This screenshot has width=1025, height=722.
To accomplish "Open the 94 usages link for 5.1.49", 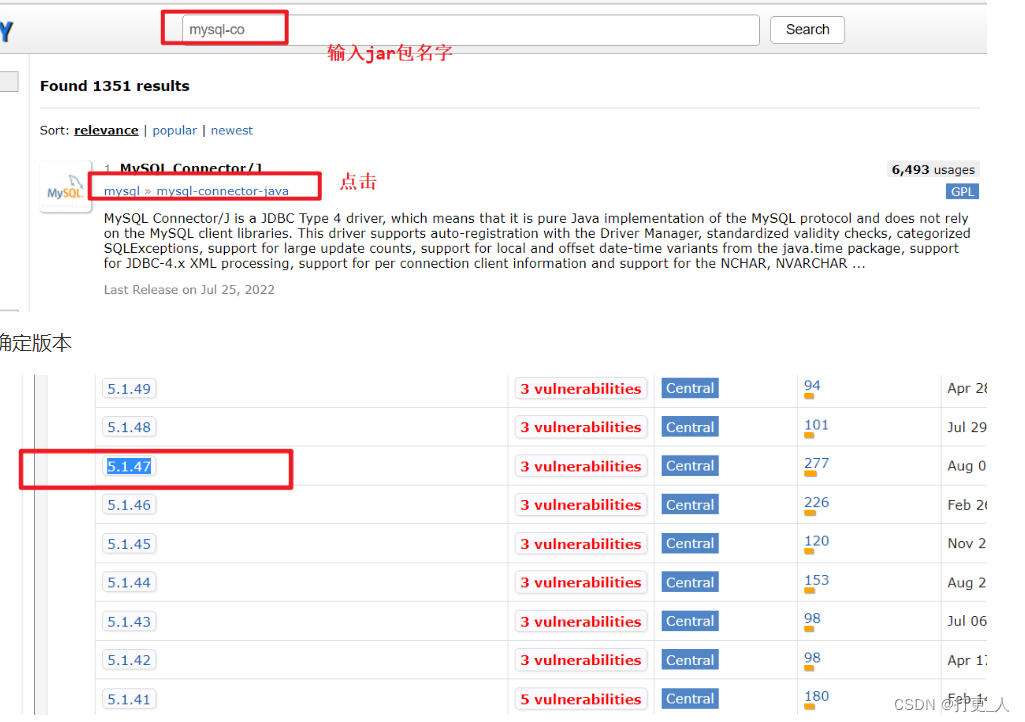I will click(812, 386).
